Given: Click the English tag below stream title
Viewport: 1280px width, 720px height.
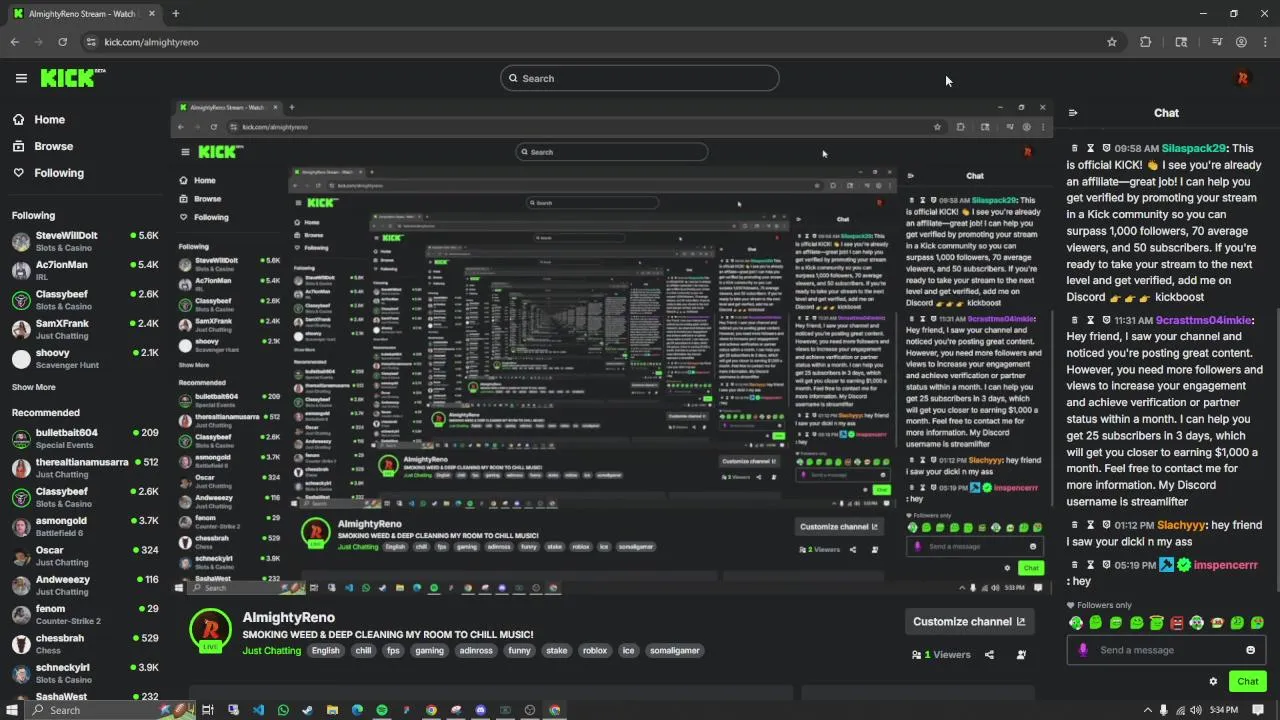Looking at the screenshot, I should click(325, 651).
